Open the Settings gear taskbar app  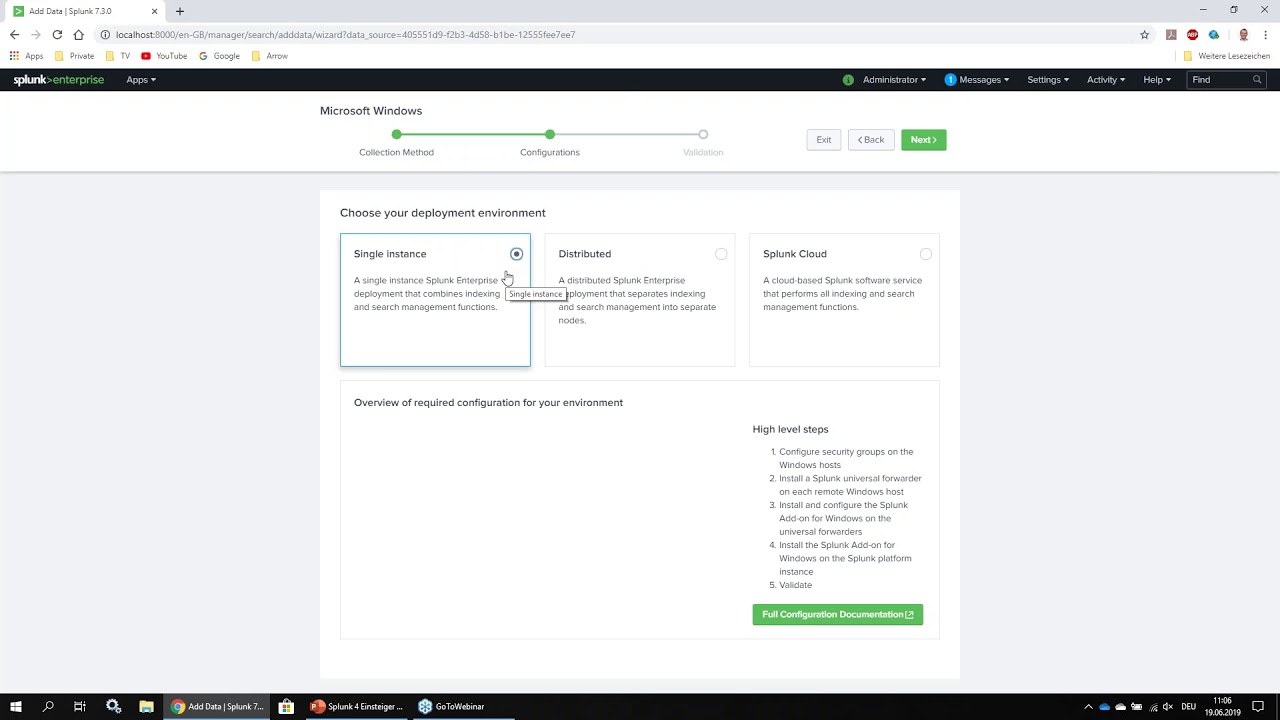(x=113, y=707)
